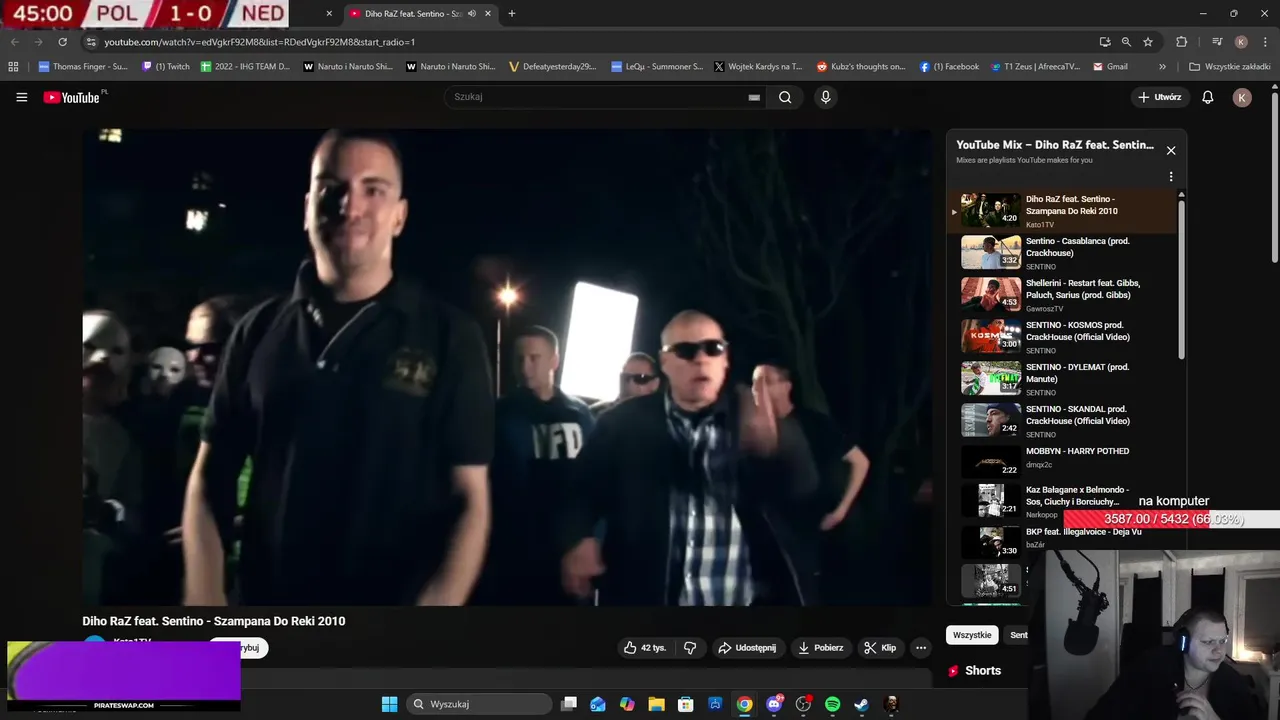Open Steam from the taskbar

pyautogui.click(x=861, y=704)
